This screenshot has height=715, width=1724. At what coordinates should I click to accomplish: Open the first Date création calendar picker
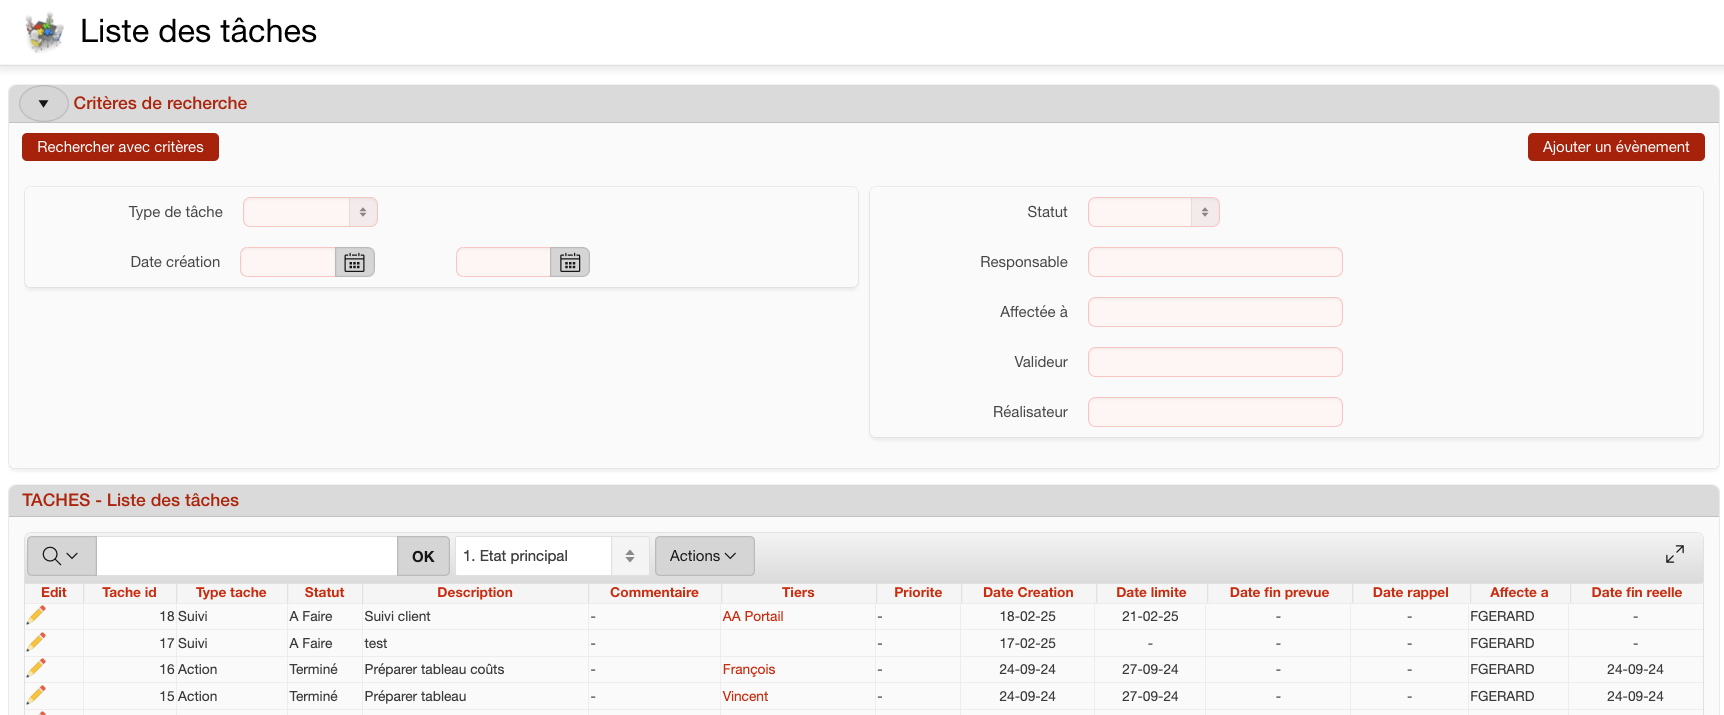coord(354,262)
